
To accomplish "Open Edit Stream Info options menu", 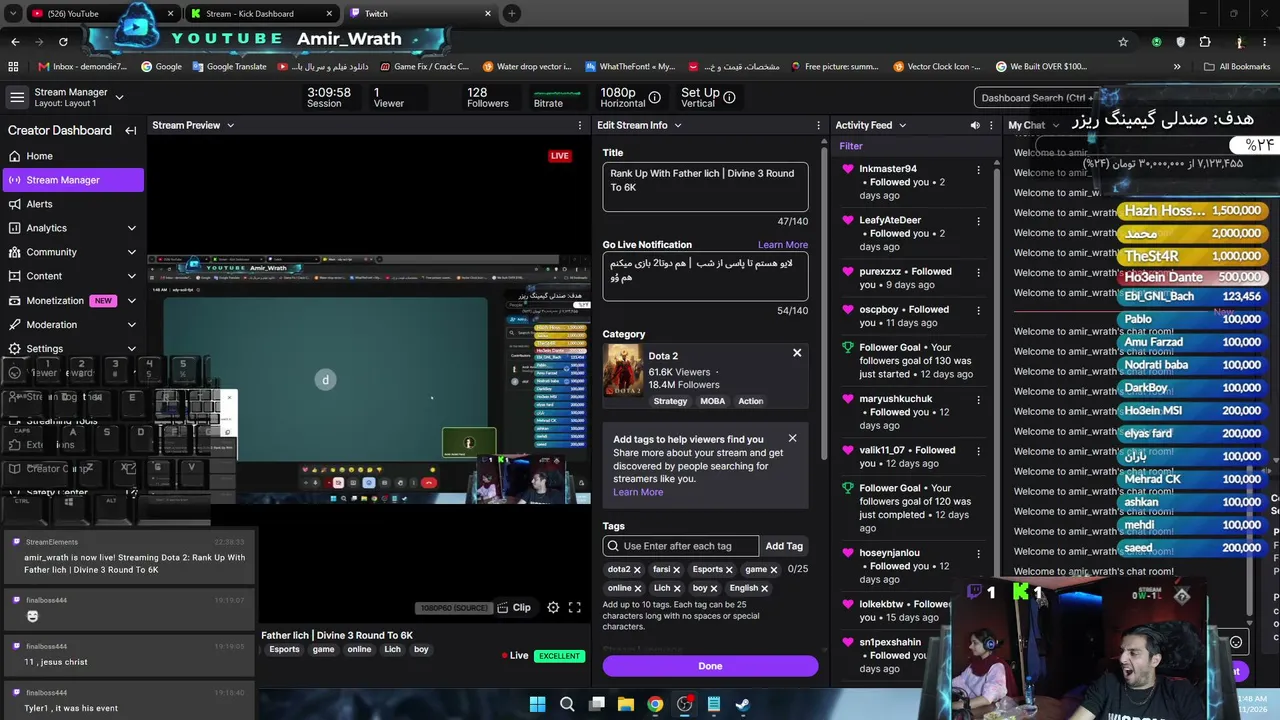I will (x=820, y=125).
